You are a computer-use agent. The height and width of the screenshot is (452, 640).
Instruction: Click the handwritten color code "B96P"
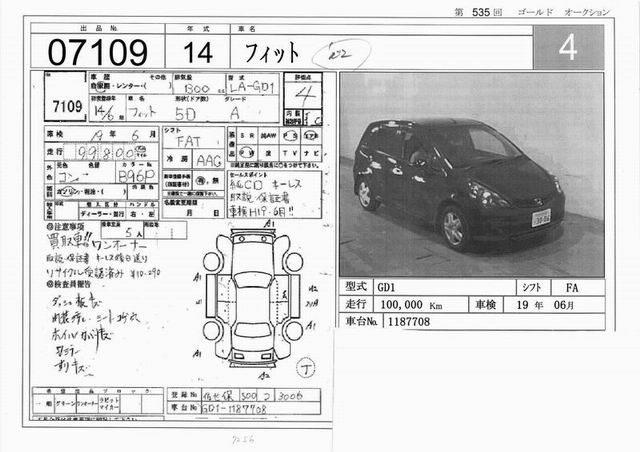pos(136,176)
